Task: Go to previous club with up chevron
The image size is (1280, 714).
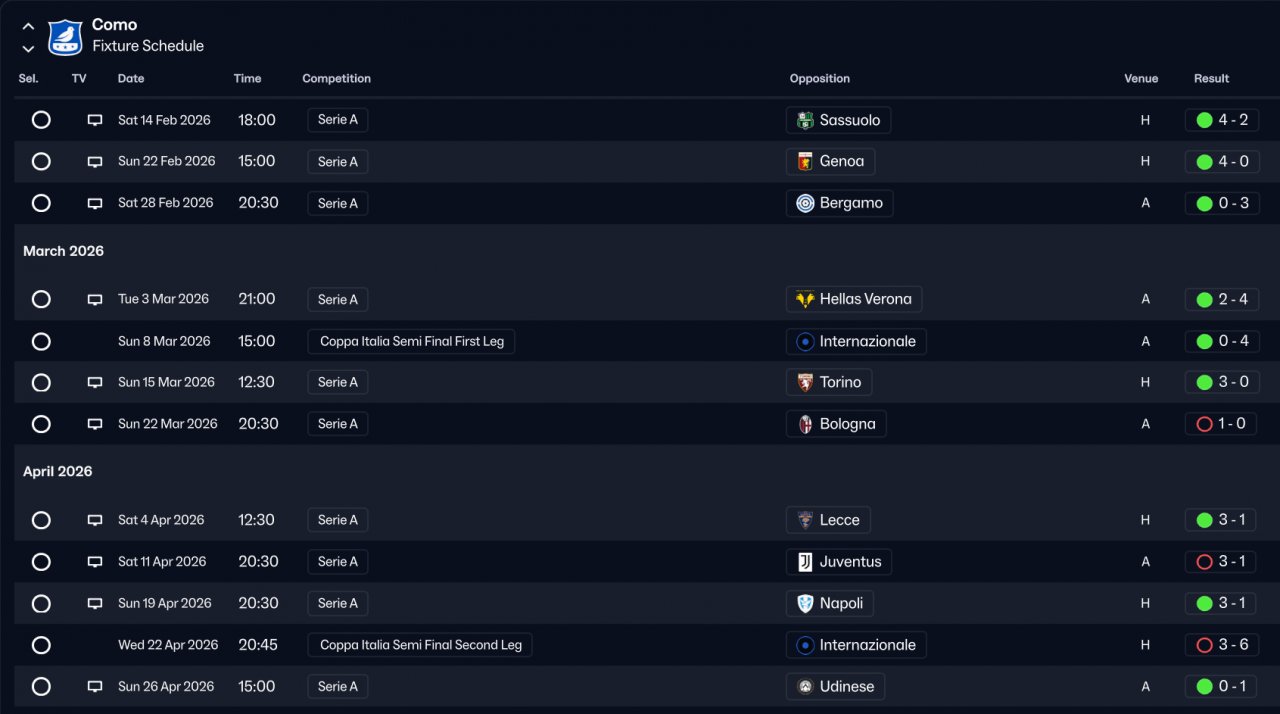Action: pyautogui.click(x=28, y=27)
